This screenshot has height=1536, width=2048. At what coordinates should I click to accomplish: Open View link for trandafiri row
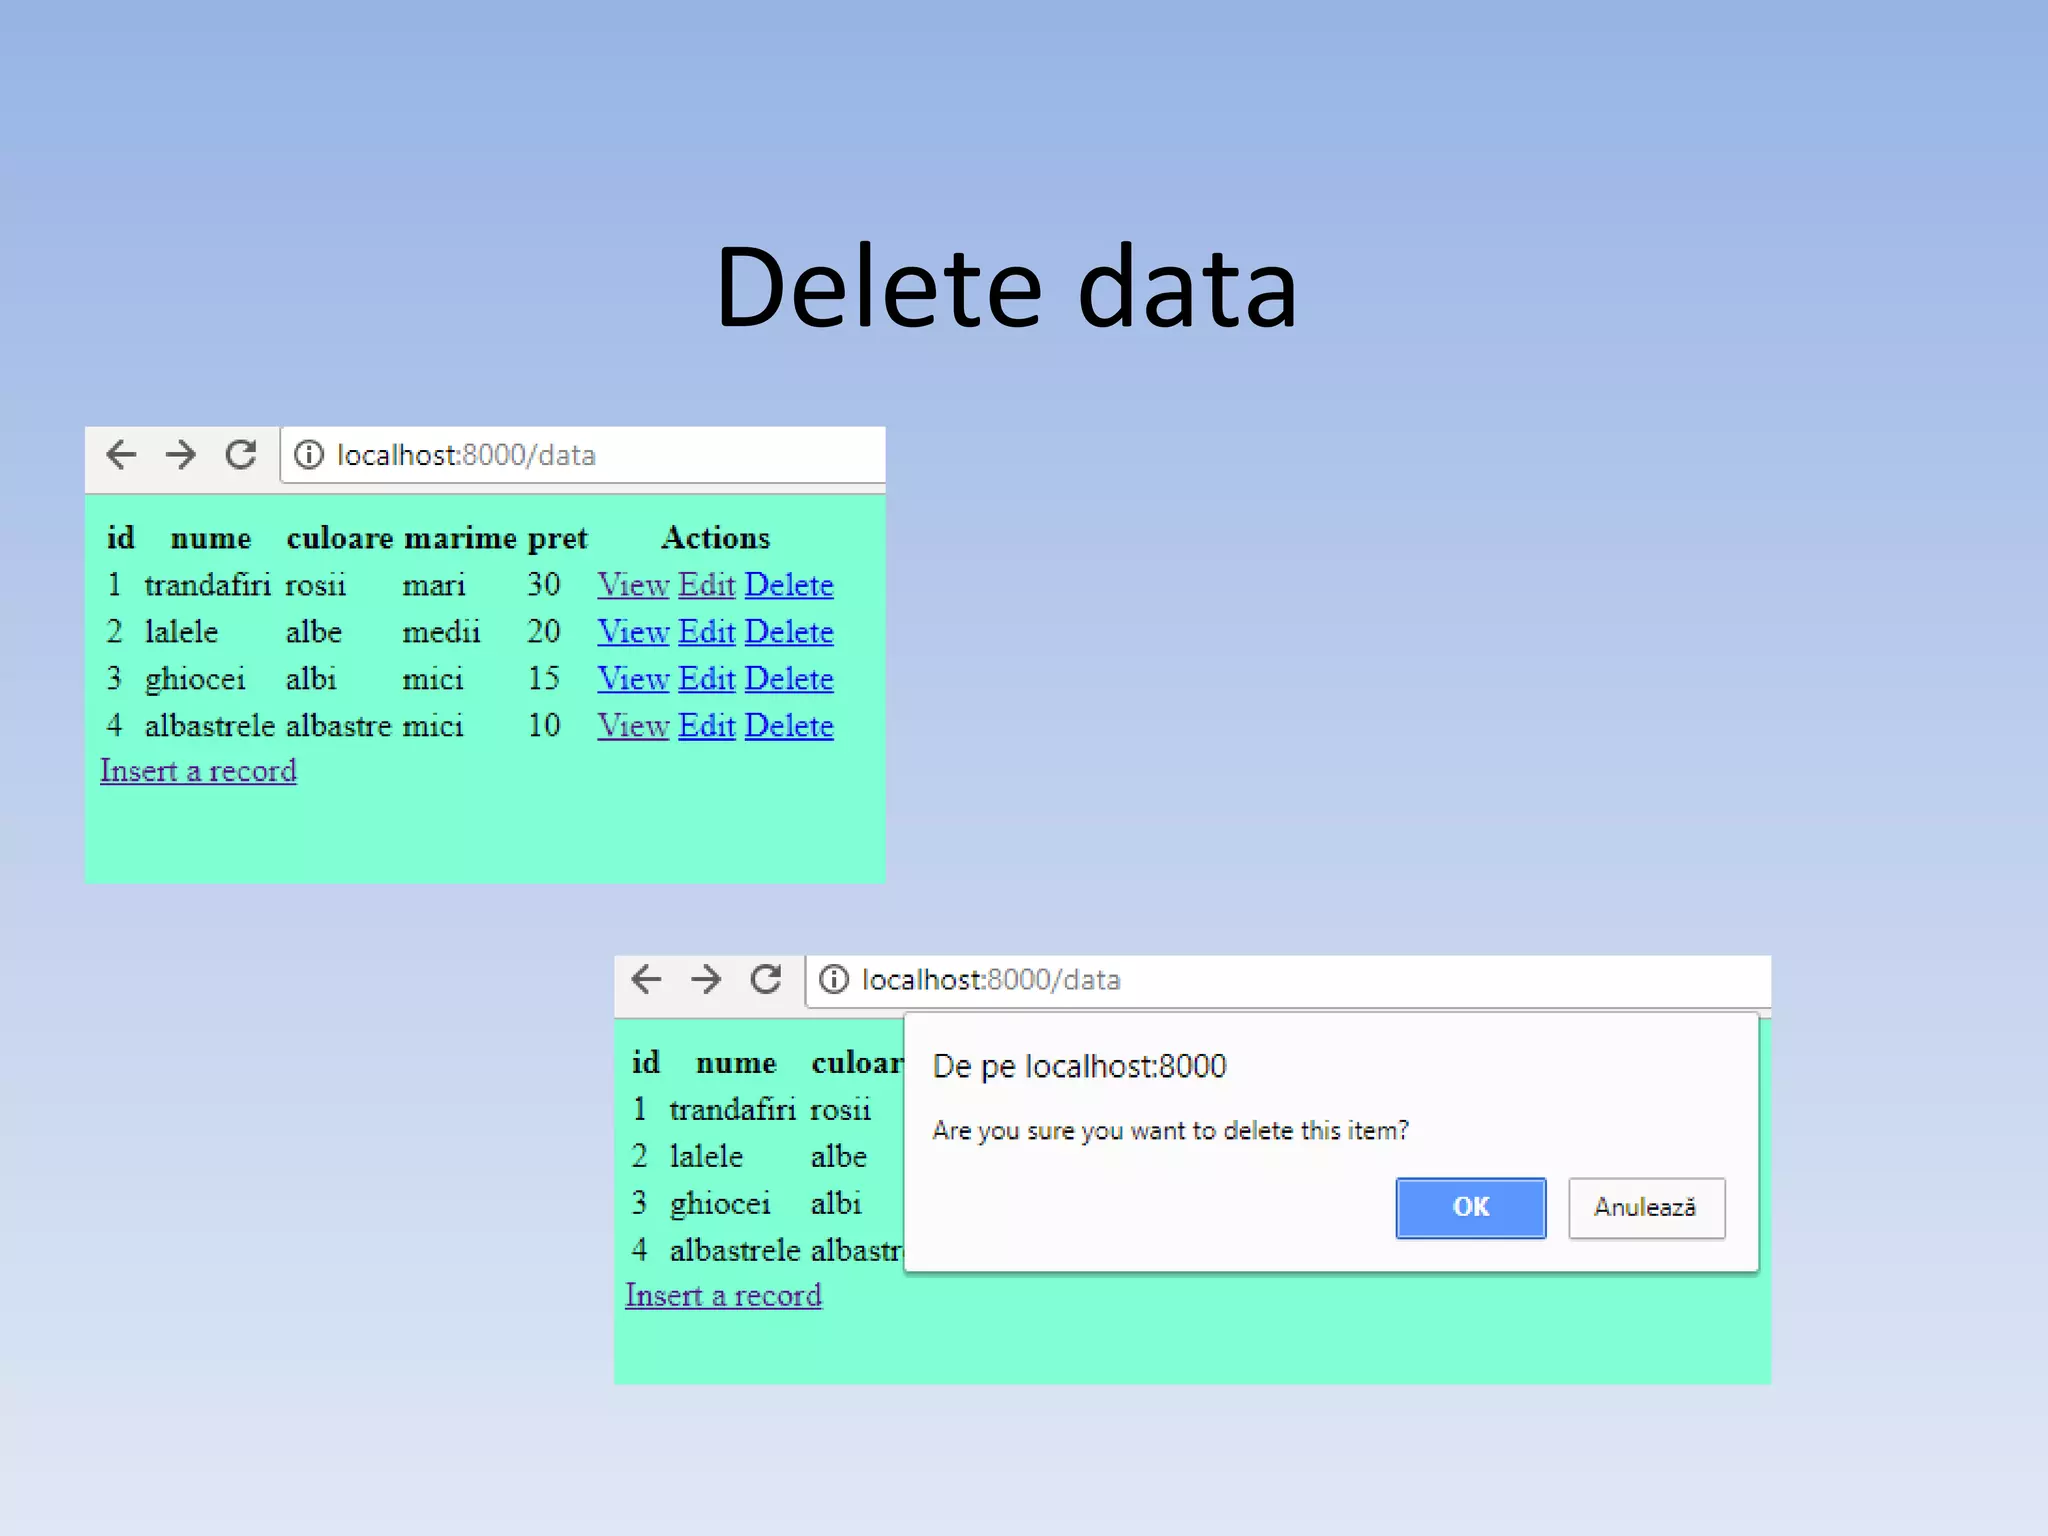633,585
